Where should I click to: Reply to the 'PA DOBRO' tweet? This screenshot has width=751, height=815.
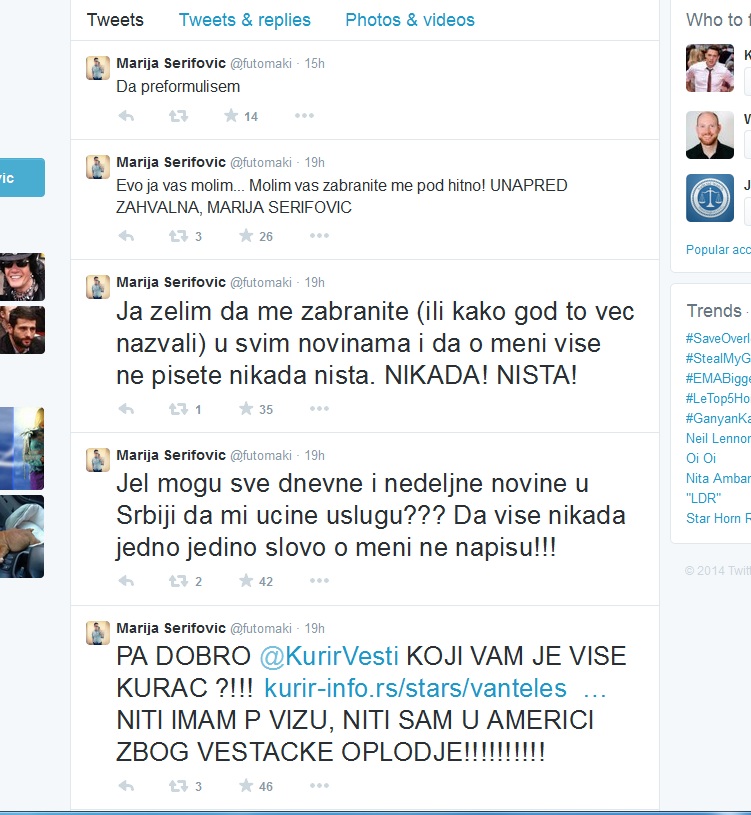point(126,786)
